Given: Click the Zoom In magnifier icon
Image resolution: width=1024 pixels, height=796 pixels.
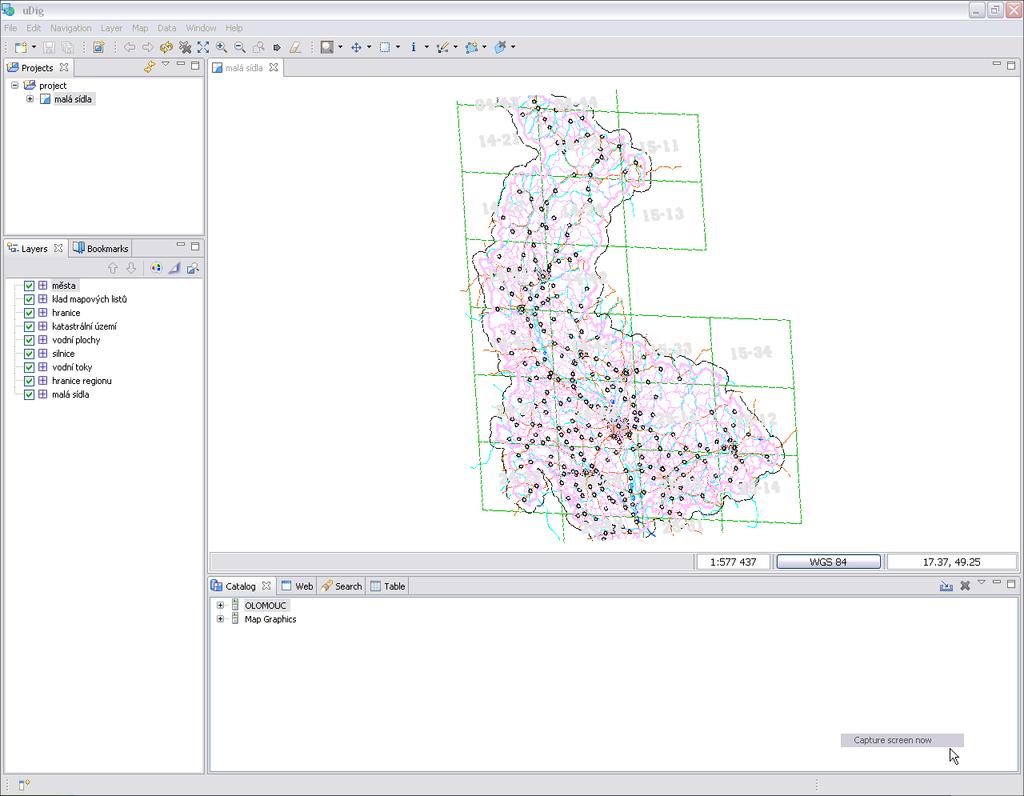Looking at the screenshot, I should coord(221,47).
